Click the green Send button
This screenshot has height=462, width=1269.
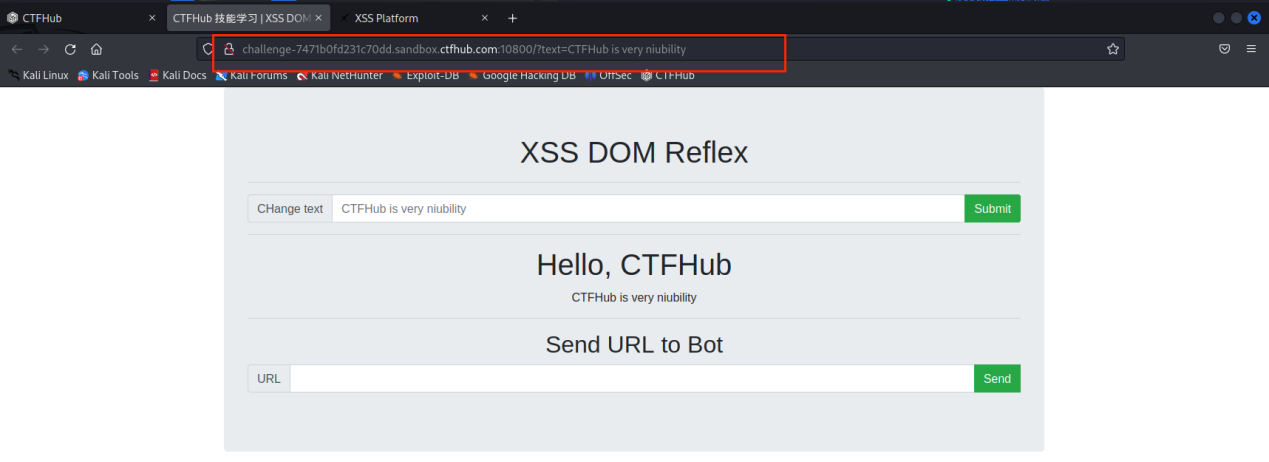[997, 379]
